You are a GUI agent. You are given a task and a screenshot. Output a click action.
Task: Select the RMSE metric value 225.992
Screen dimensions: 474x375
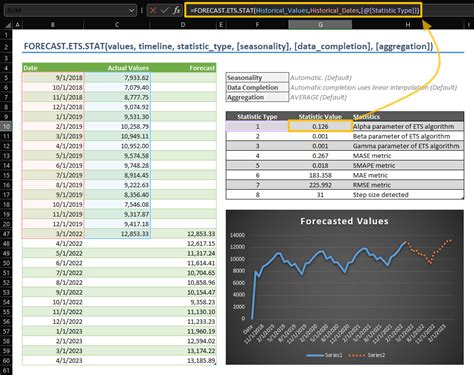[320, 185]
